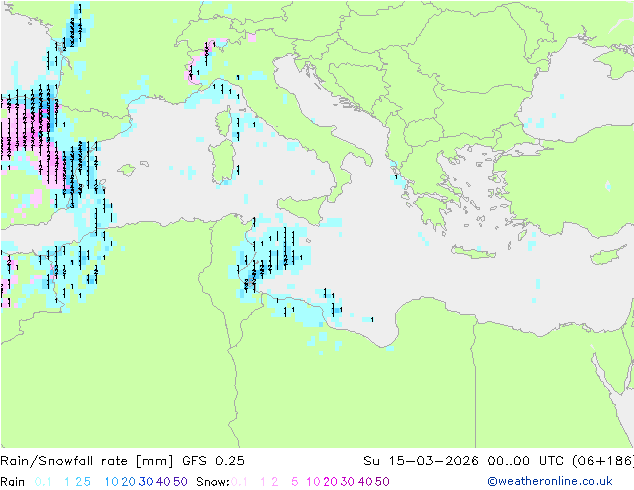Select the rain legend value 50
This screenshot has height=490, width=634.
coord(180,482)
